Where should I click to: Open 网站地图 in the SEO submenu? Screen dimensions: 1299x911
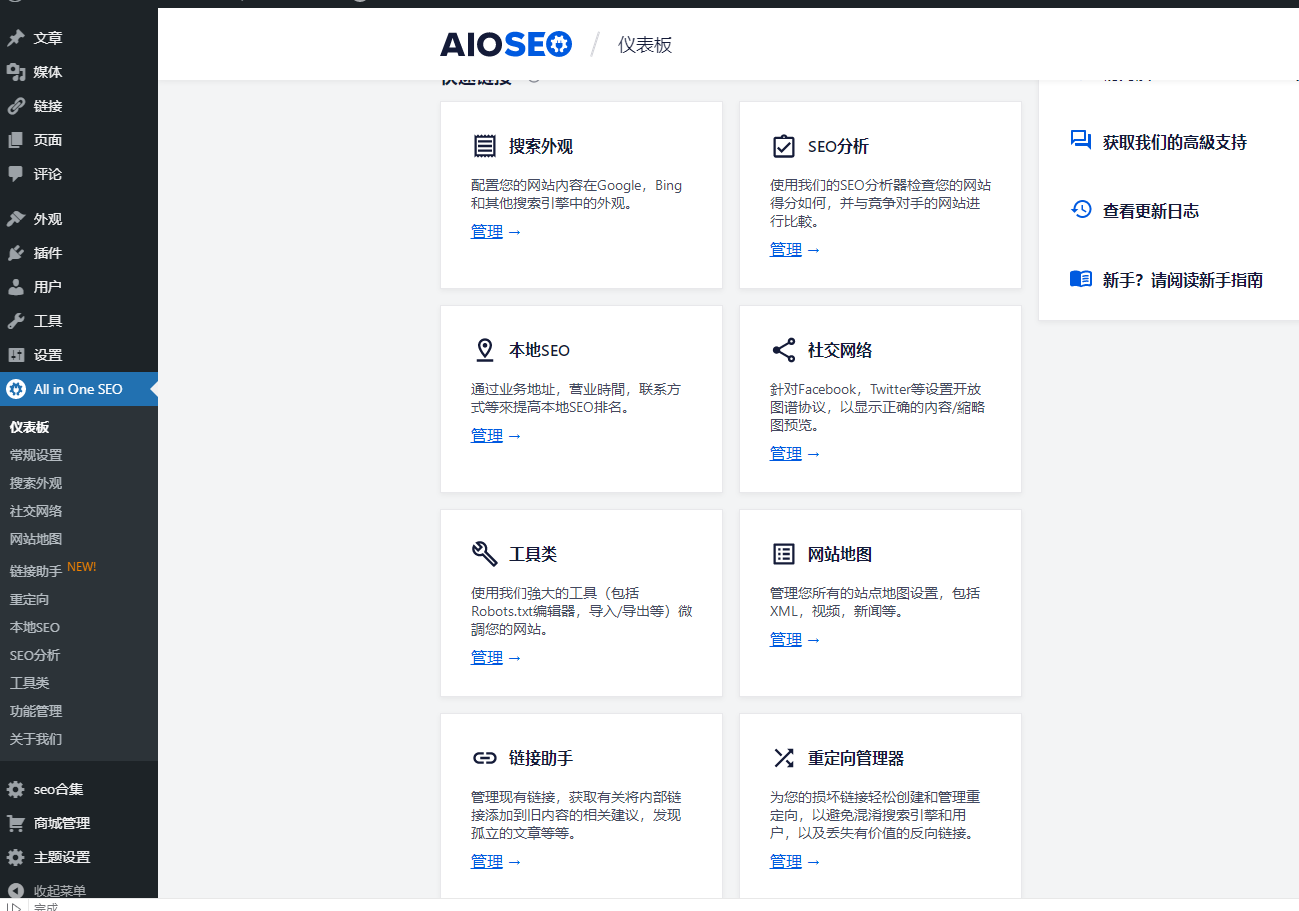point(36,539)
